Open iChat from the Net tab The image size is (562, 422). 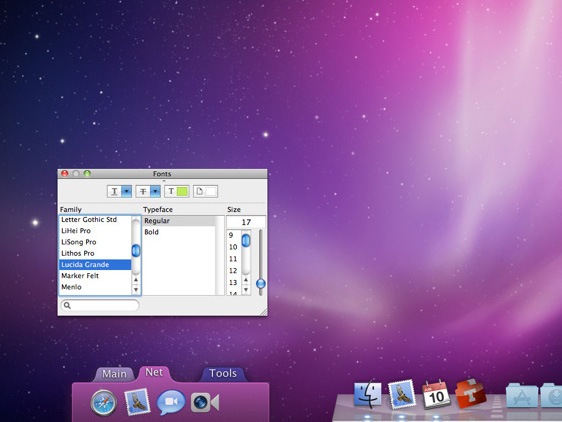[171, 402]
